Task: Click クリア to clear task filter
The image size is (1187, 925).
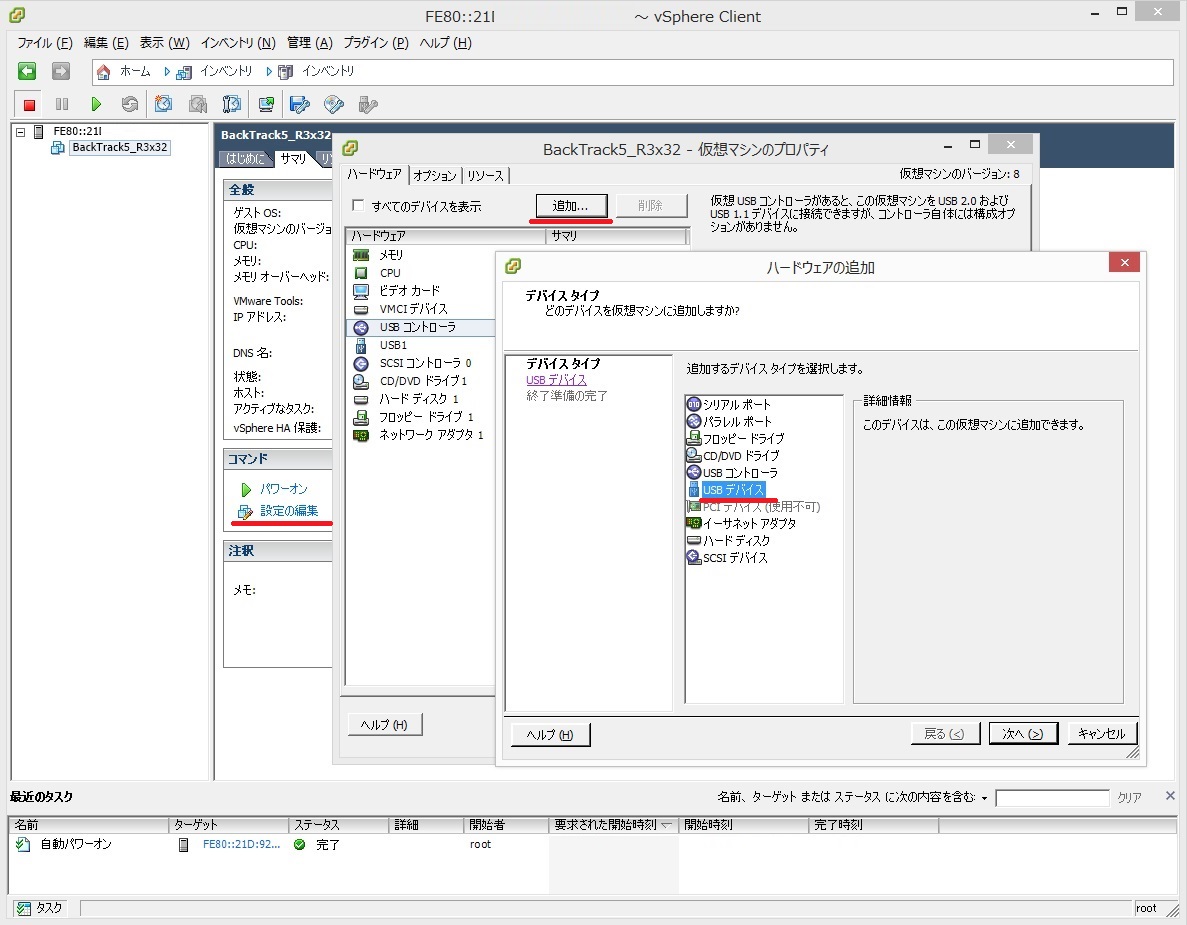Action: pyautogui.click(x=1129, y=798)
